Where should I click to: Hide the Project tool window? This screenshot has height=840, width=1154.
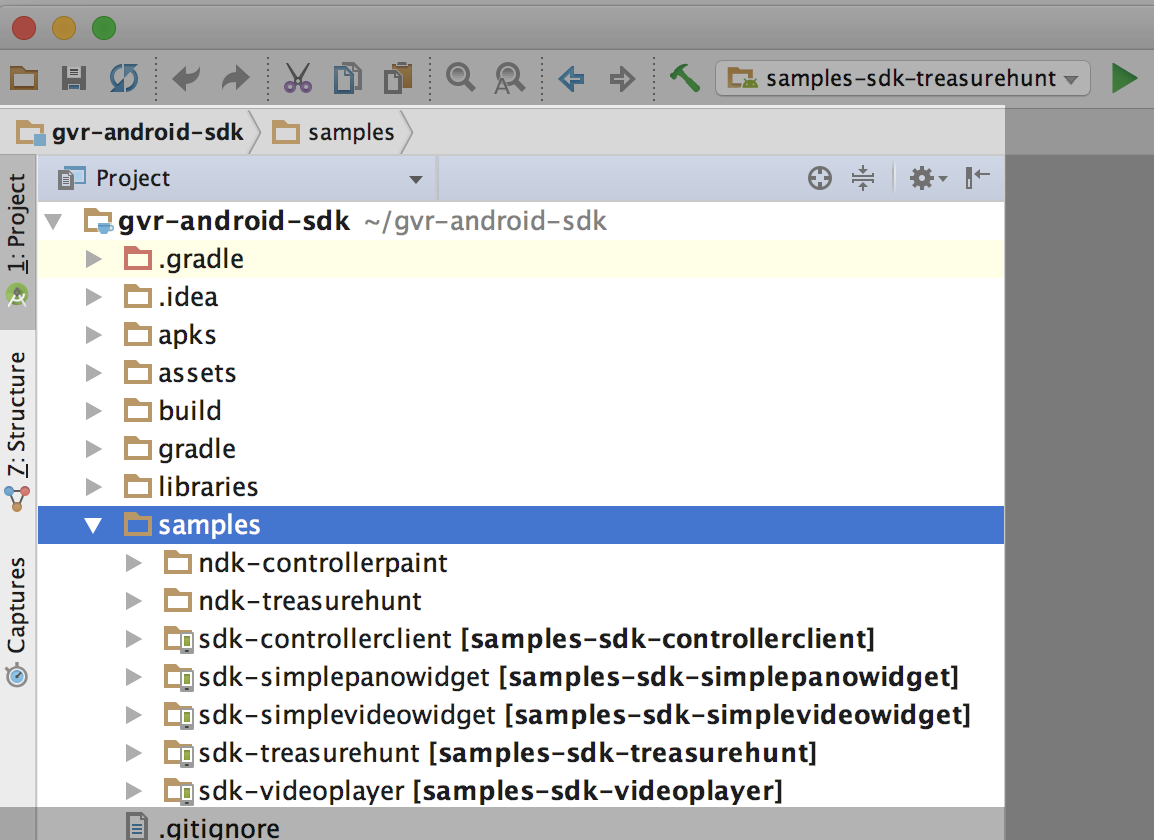coord(977,177)
